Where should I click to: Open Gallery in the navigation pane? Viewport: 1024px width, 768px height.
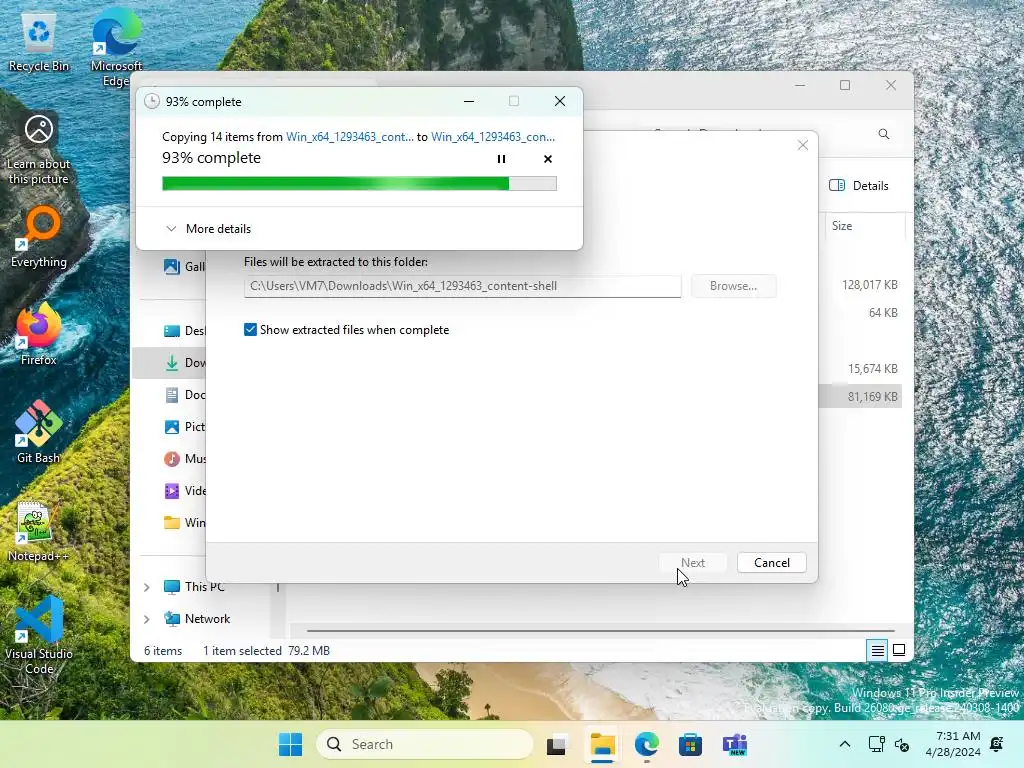(x=184, y=266)
